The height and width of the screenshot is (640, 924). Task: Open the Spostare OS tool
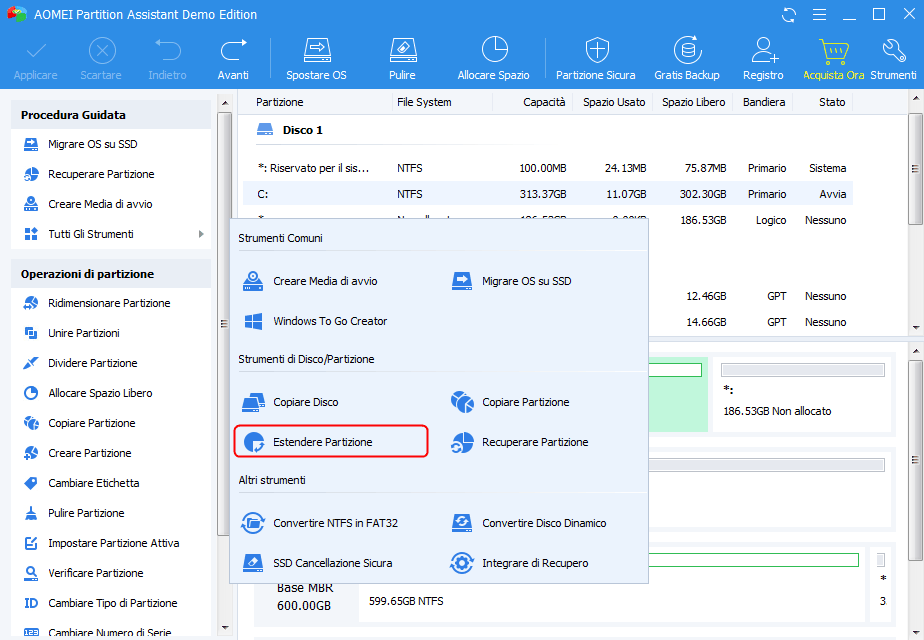(316, 59)
